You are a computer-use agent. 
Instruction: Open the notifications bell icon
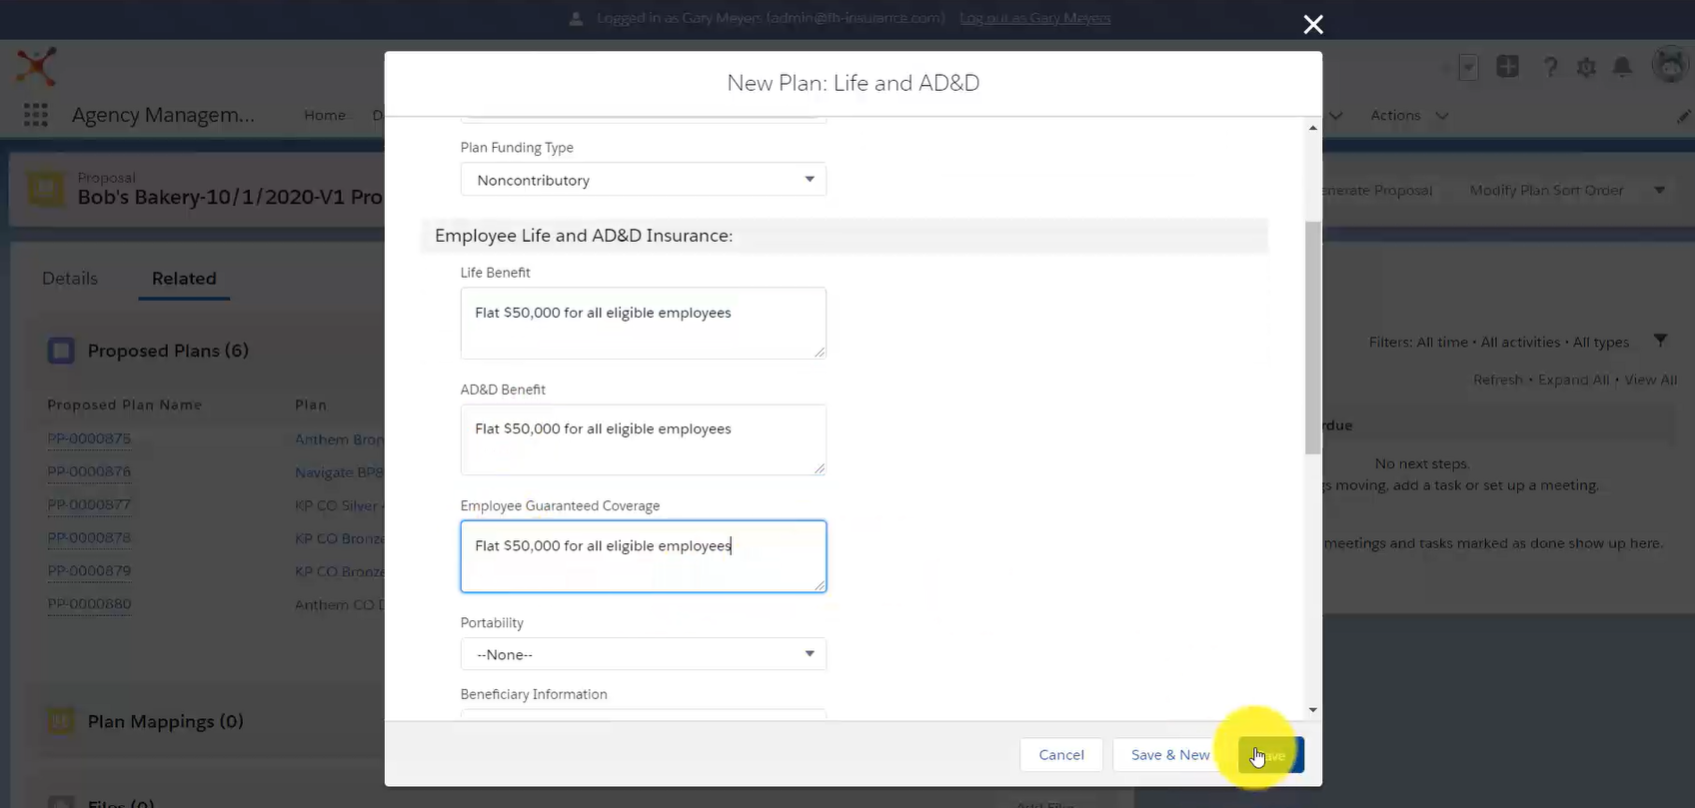1622,67
